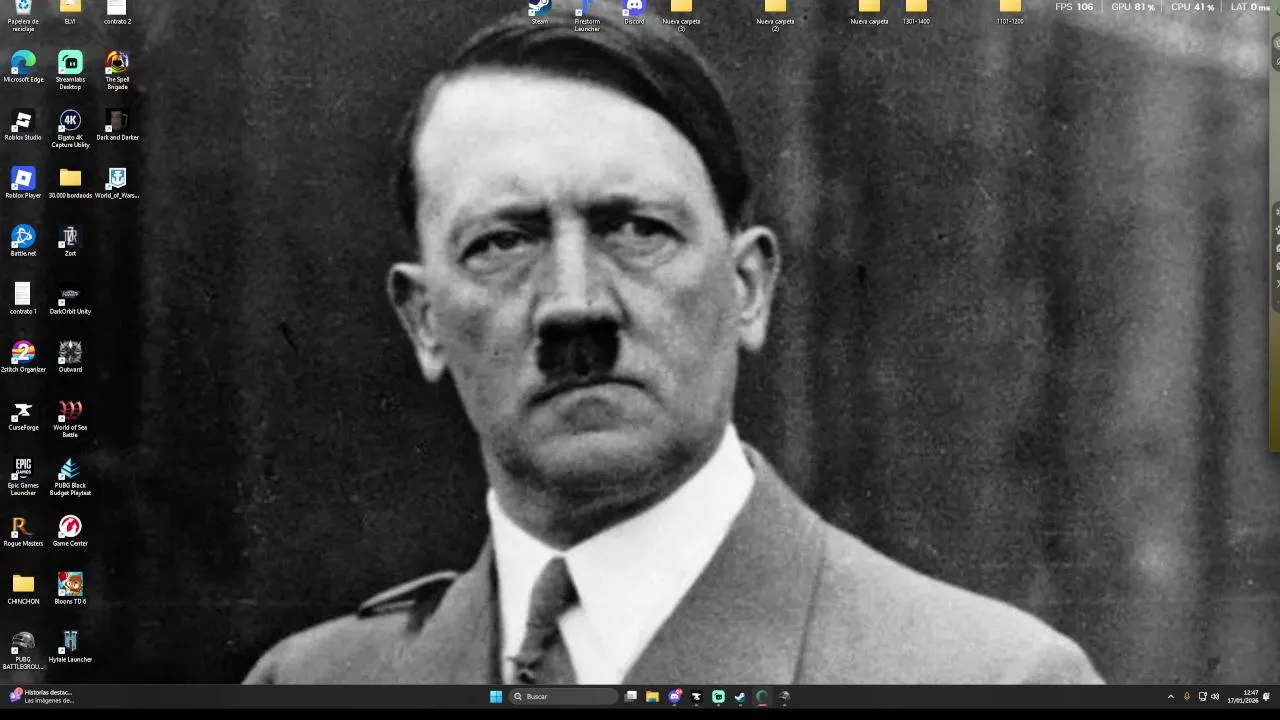Select the 1301-1400 folder

point(916,12)
